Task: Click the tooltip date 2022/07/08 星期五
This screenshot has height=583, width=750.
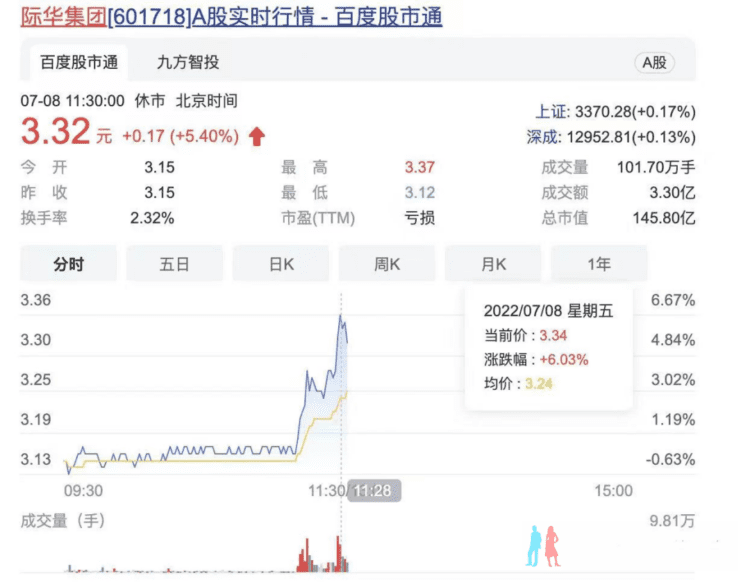Action: pos(548,311)
